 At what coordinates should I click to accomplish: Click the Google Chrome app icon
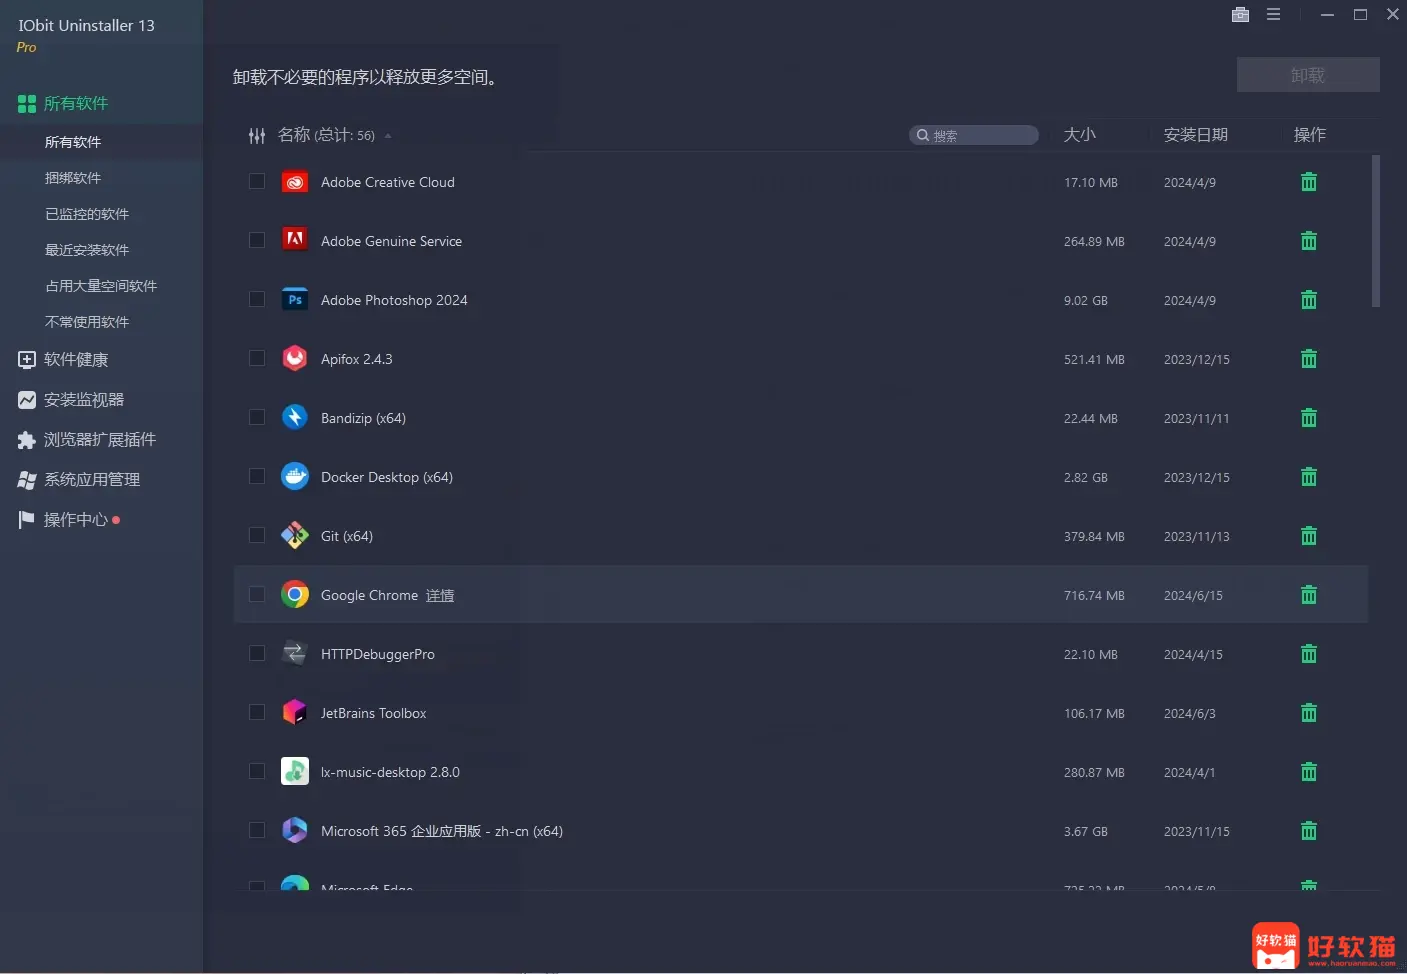point(295,595)
